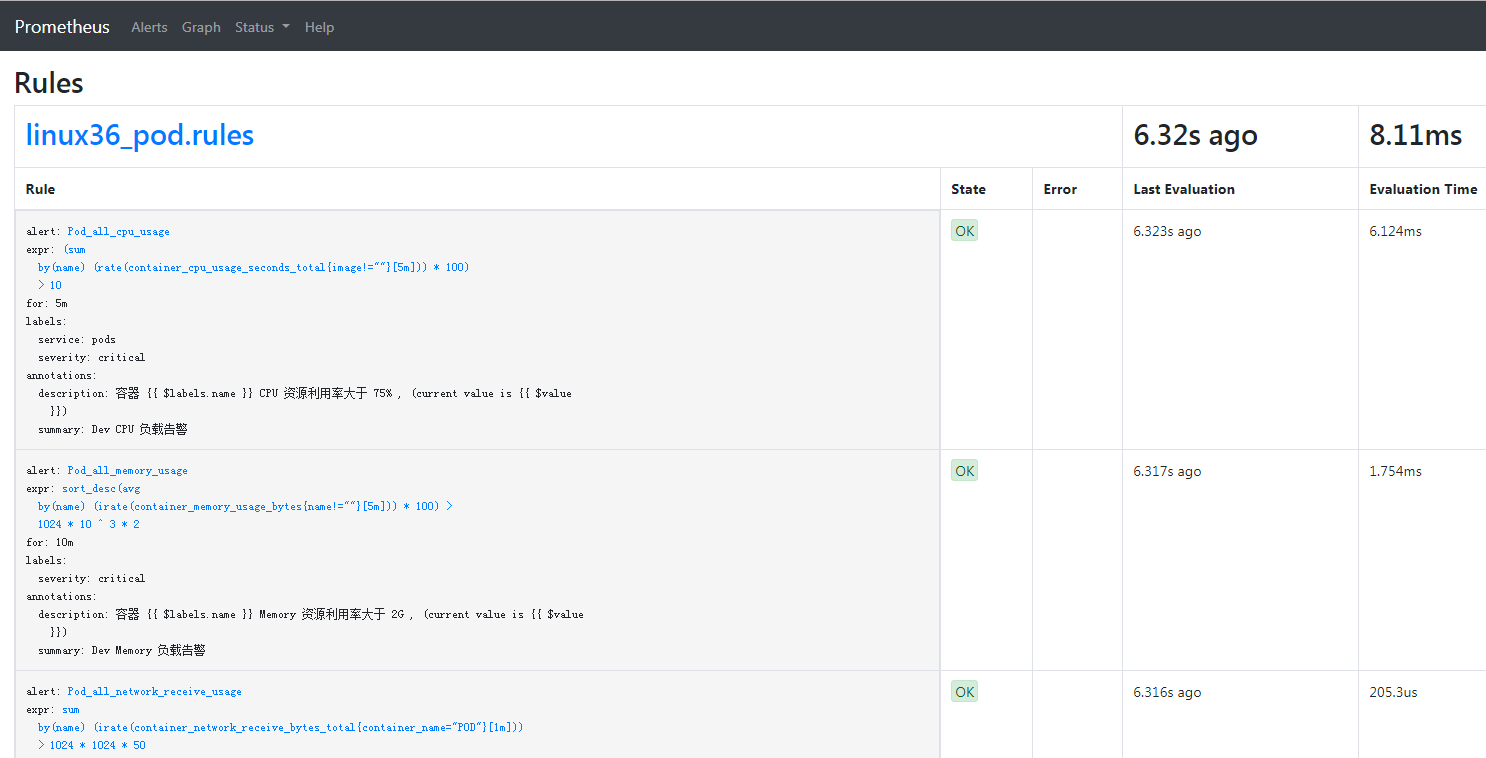
Task: Click the 6.32s ago group evaluation value
Action: [1195, 135]
